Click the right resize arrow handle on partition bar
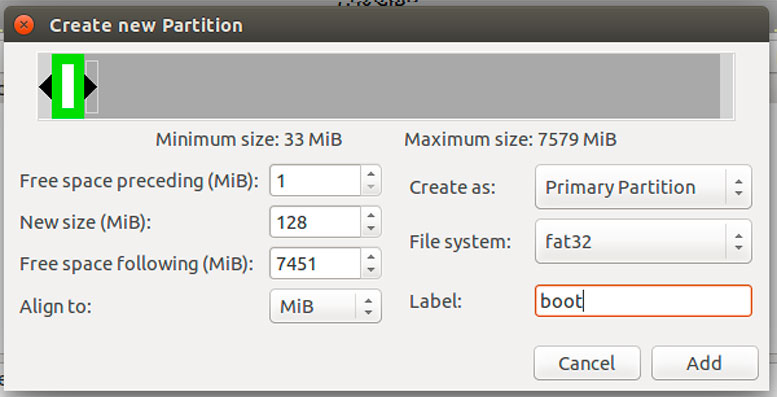The image size is (777, 397). (91, 87)
